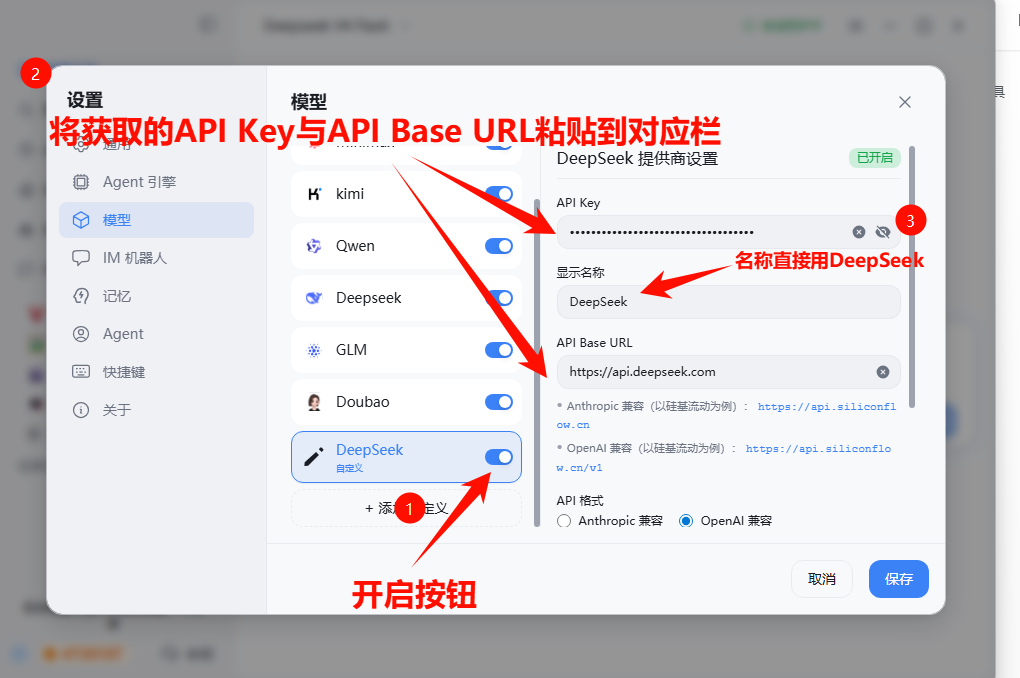Toggle the custom DeepSeek 自定义 switch
Viewport: 1020px width, 678px height.
click(x=499, y=457)
